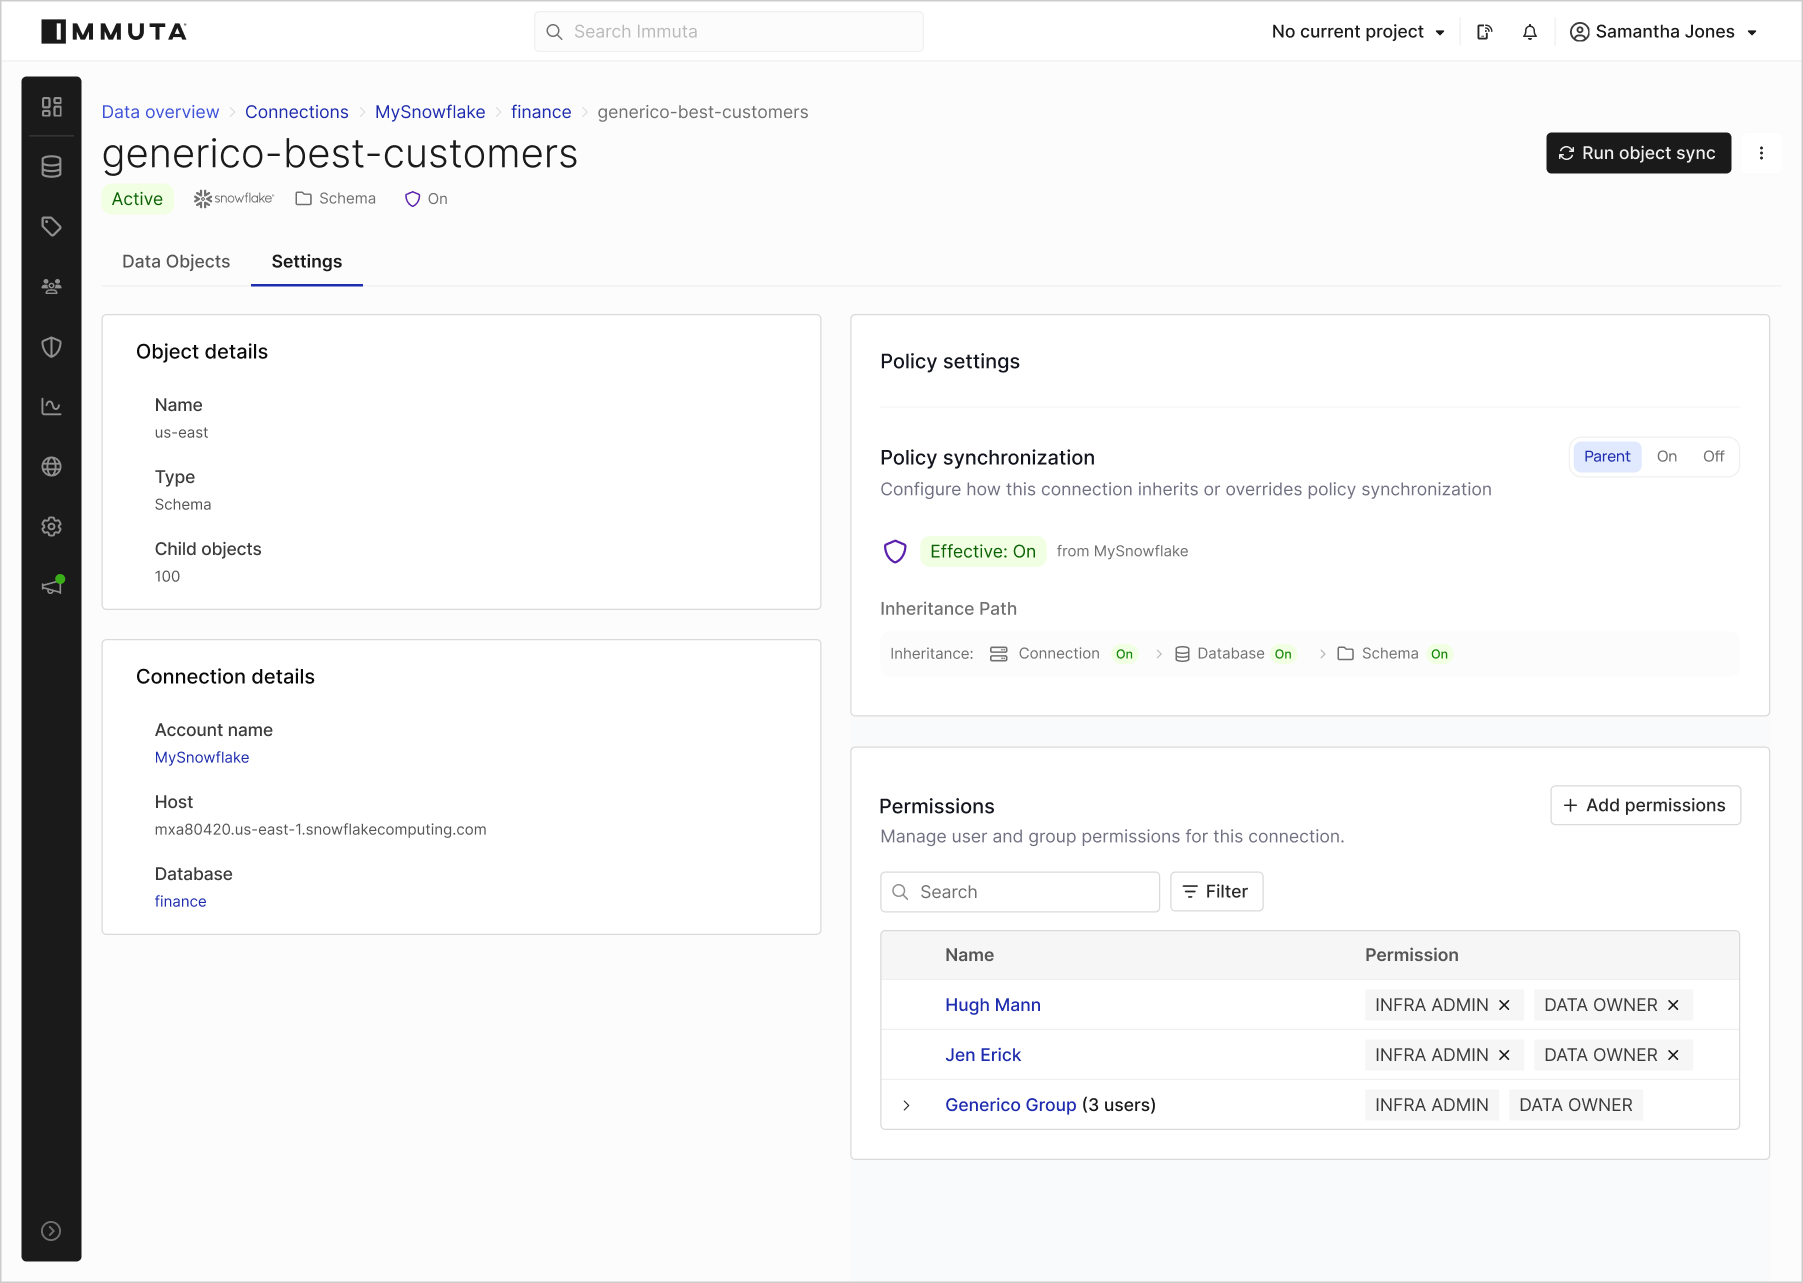Viewport: 1803px width, 1283px height.
Task: Set policy synchronization to Off
Action: coord(1713,457)
